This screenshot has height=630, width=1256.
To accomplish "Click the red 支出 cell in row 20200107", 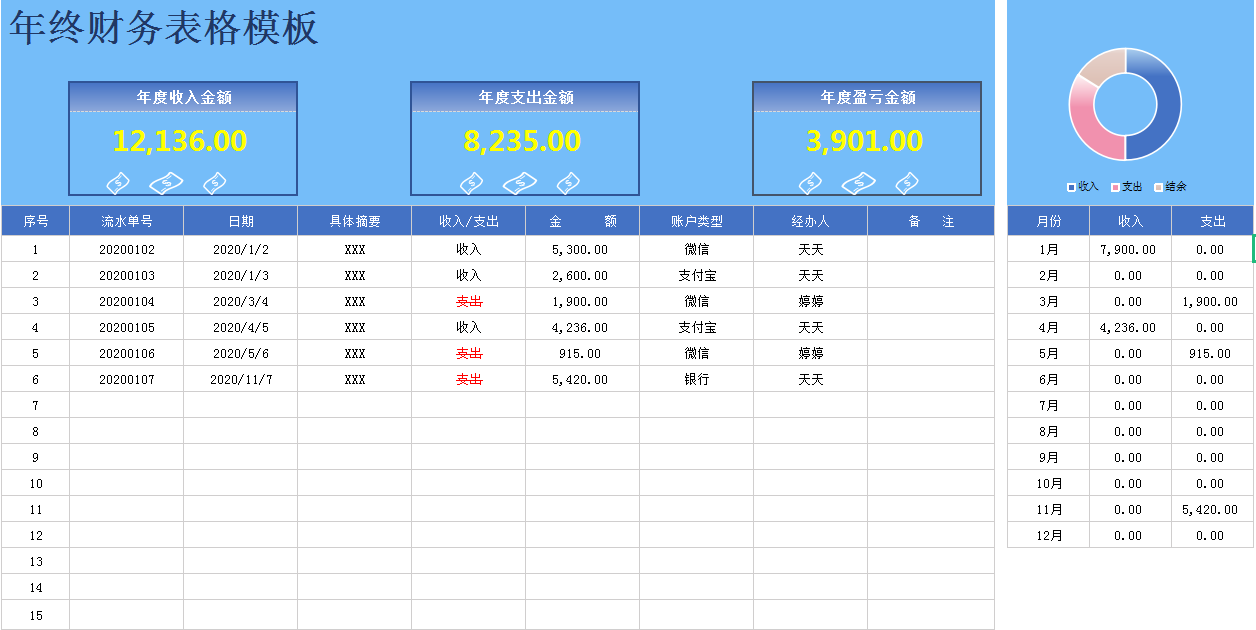I will coord(469,379).
